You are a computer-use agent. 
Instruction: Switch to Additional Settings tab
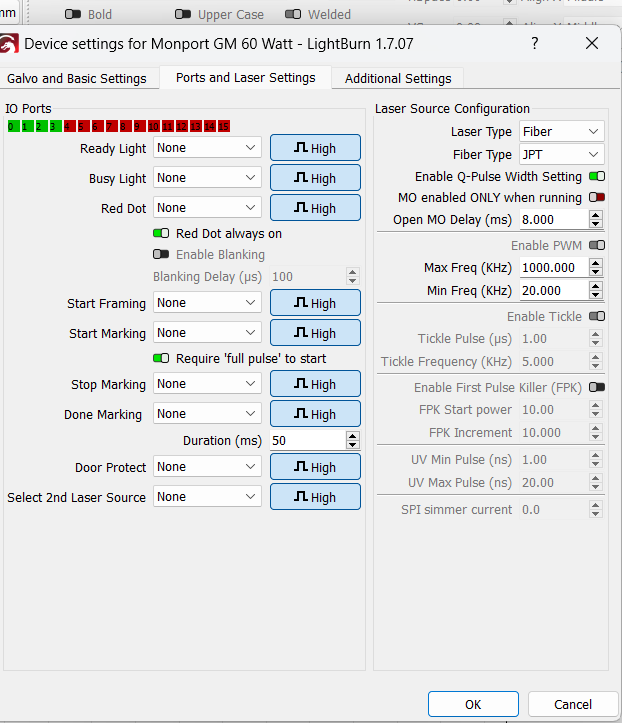[x=398, y=78]
